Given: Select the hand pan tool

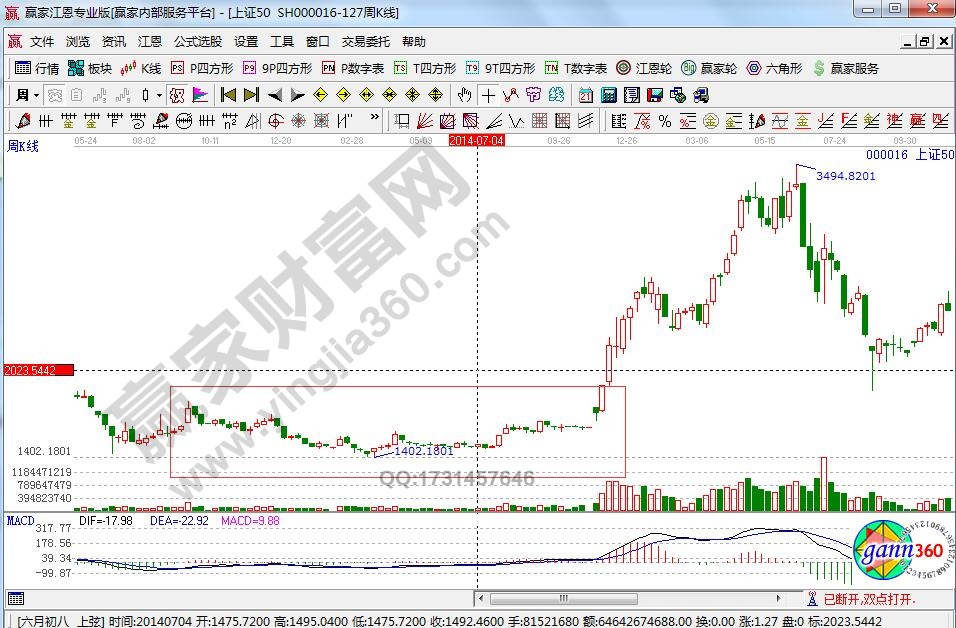Looking at the screenshot, I should 464,95.
